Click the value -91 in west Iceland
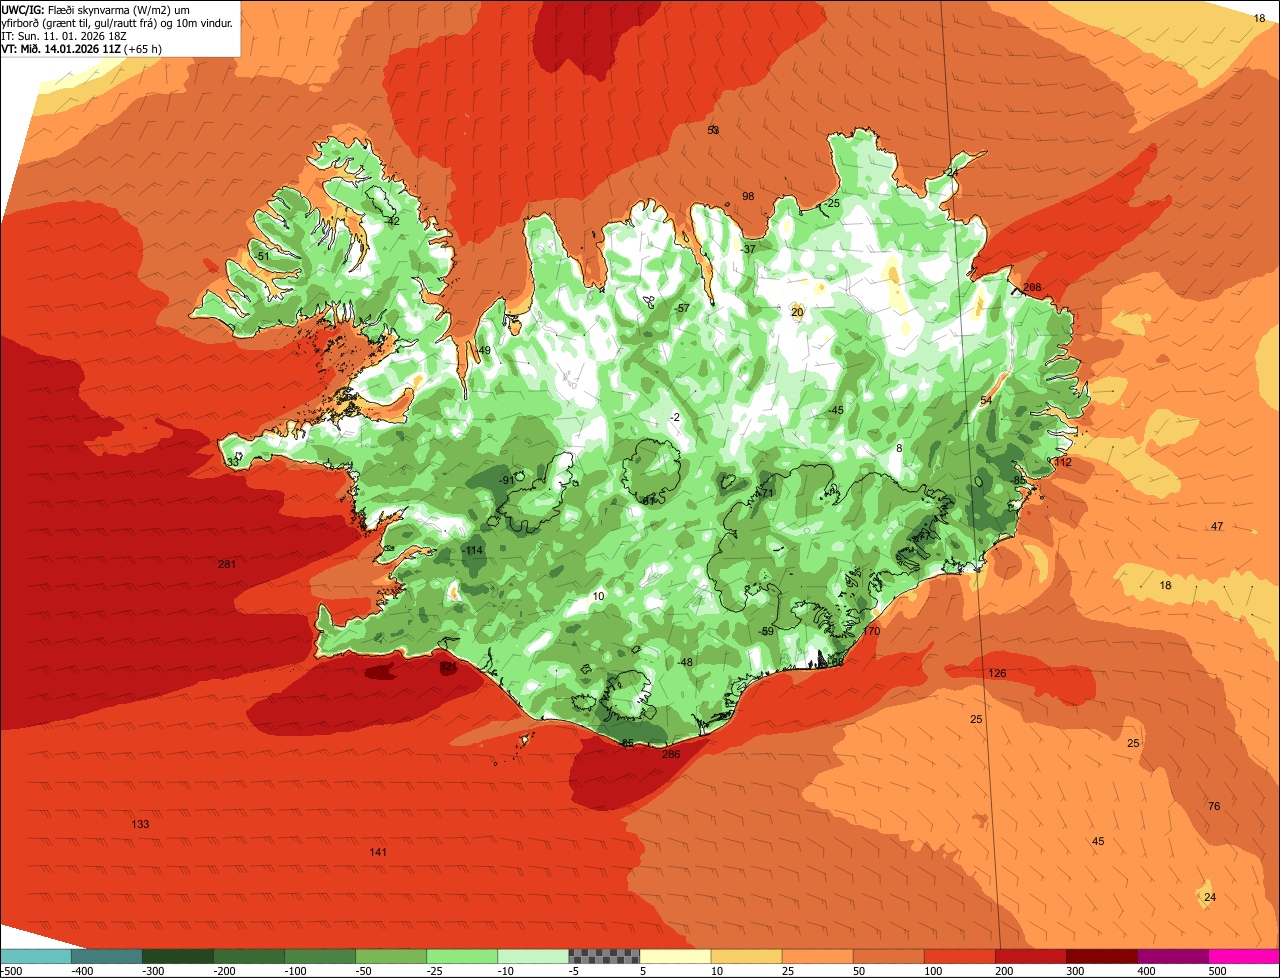Image resolution: width=1280 pixels, height=978 pixels. point(506,480)
